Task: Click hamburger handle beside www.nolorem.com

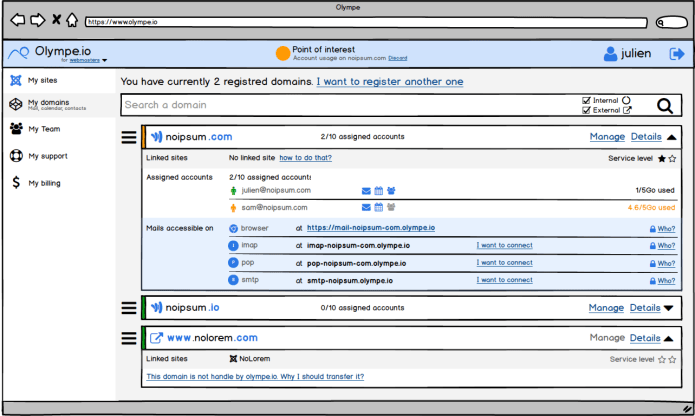Action: click(x=129, y=338)
